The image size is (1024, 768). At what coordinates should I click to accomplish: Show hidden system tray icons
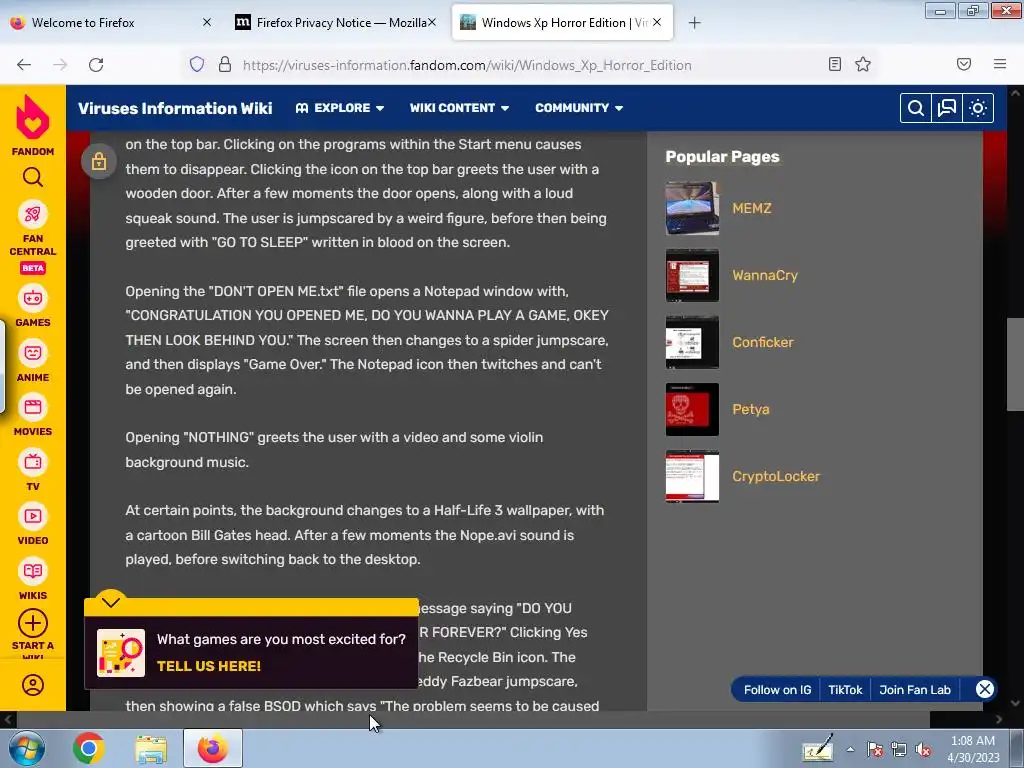850,749
